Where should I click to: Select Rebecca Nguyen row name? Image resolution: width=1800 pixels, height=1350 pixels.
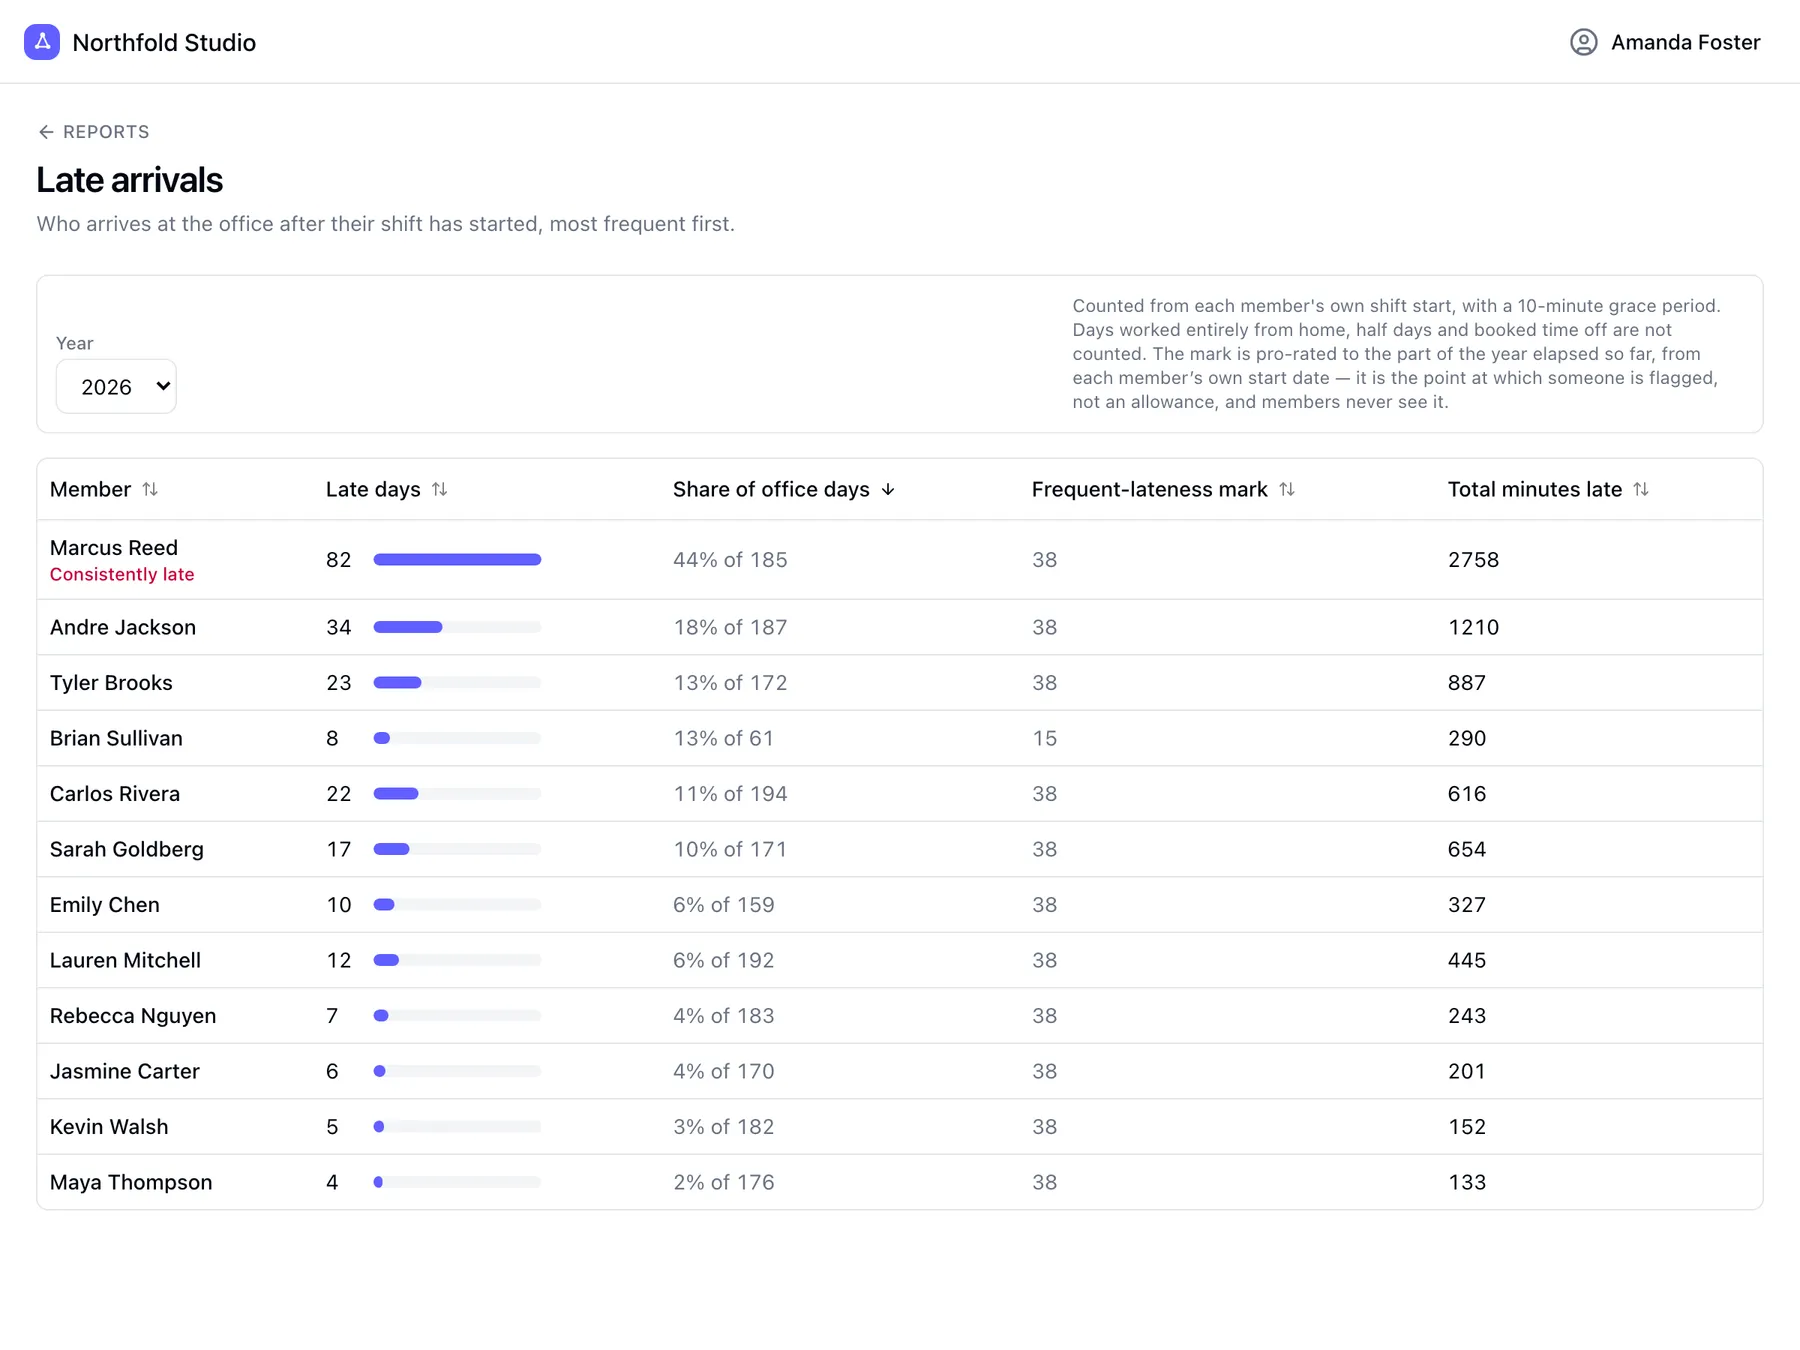pyautogui.click(x=133, y=1016)
